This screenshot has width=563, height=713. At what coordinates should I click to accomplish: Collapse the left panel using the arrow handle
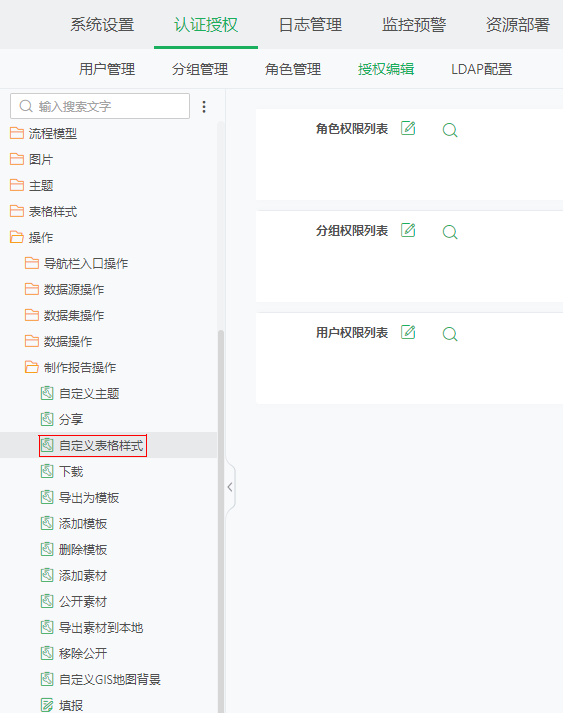tap(230, 487)
